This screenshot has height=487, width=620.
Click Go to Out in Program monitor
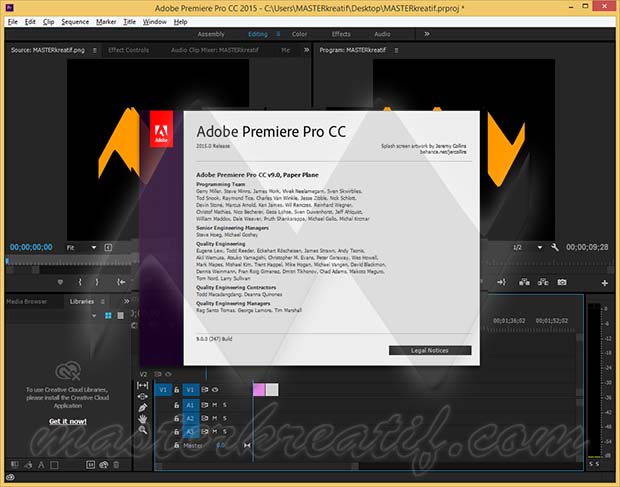pos(501,282)
